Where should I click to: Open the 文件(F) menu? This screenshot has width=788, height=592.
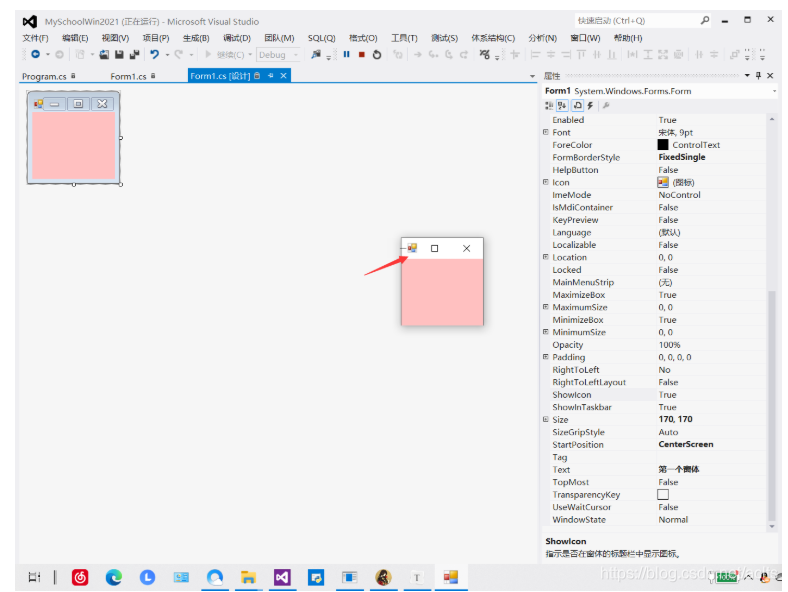click(x=35, y=38)
